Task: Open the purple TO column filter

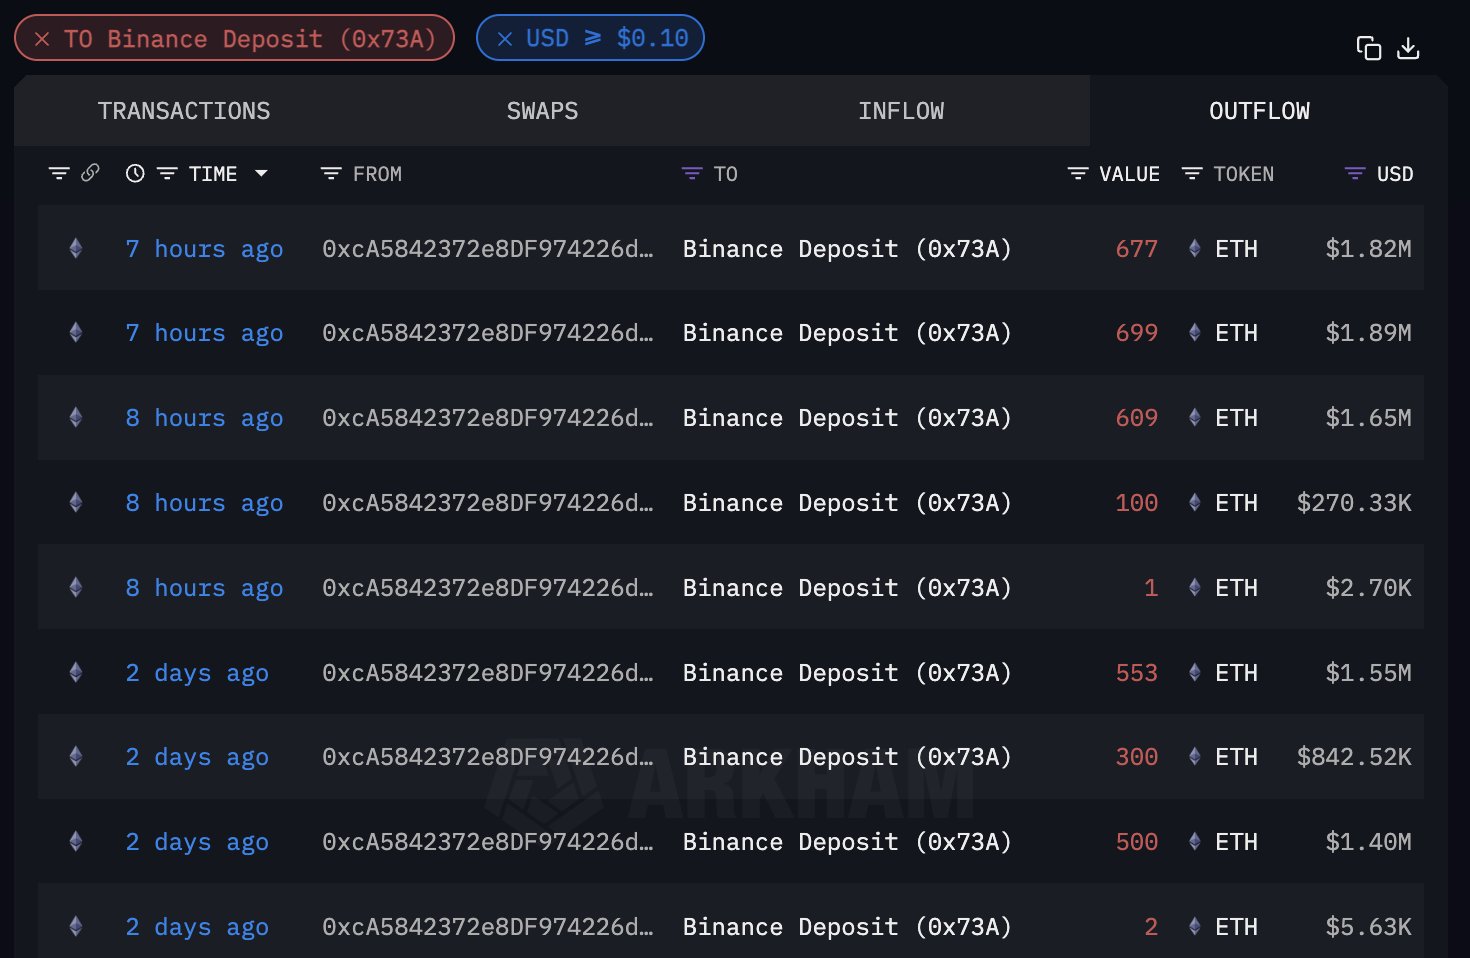Action: [692, 174]
